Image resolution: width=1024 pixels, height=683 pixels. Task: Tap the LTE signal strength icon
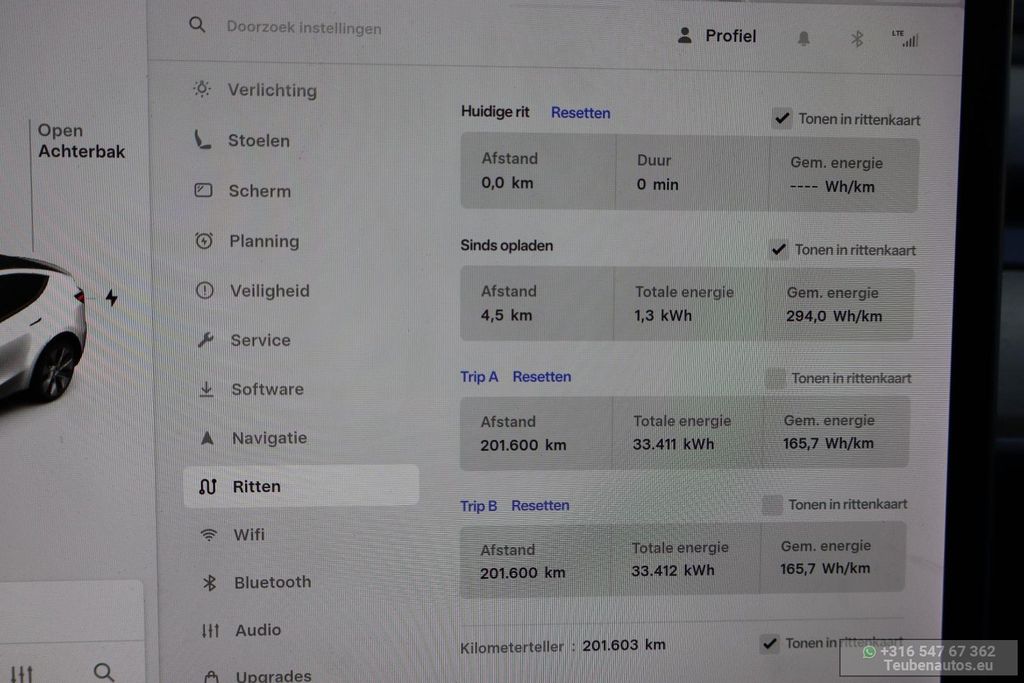(x=905, y=38)
